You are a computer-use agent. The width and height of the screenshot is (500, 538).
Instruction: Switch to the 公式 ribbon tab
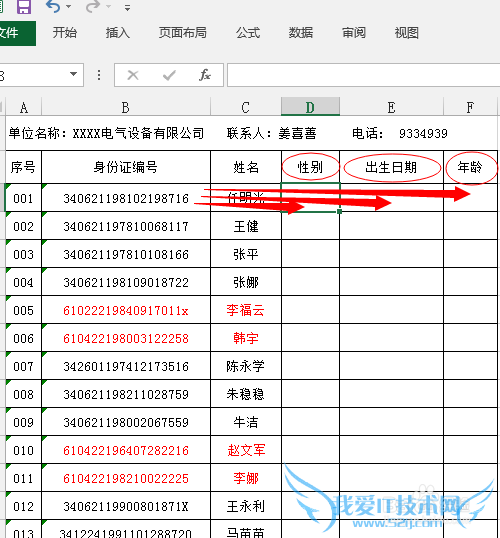pos(248,33)
